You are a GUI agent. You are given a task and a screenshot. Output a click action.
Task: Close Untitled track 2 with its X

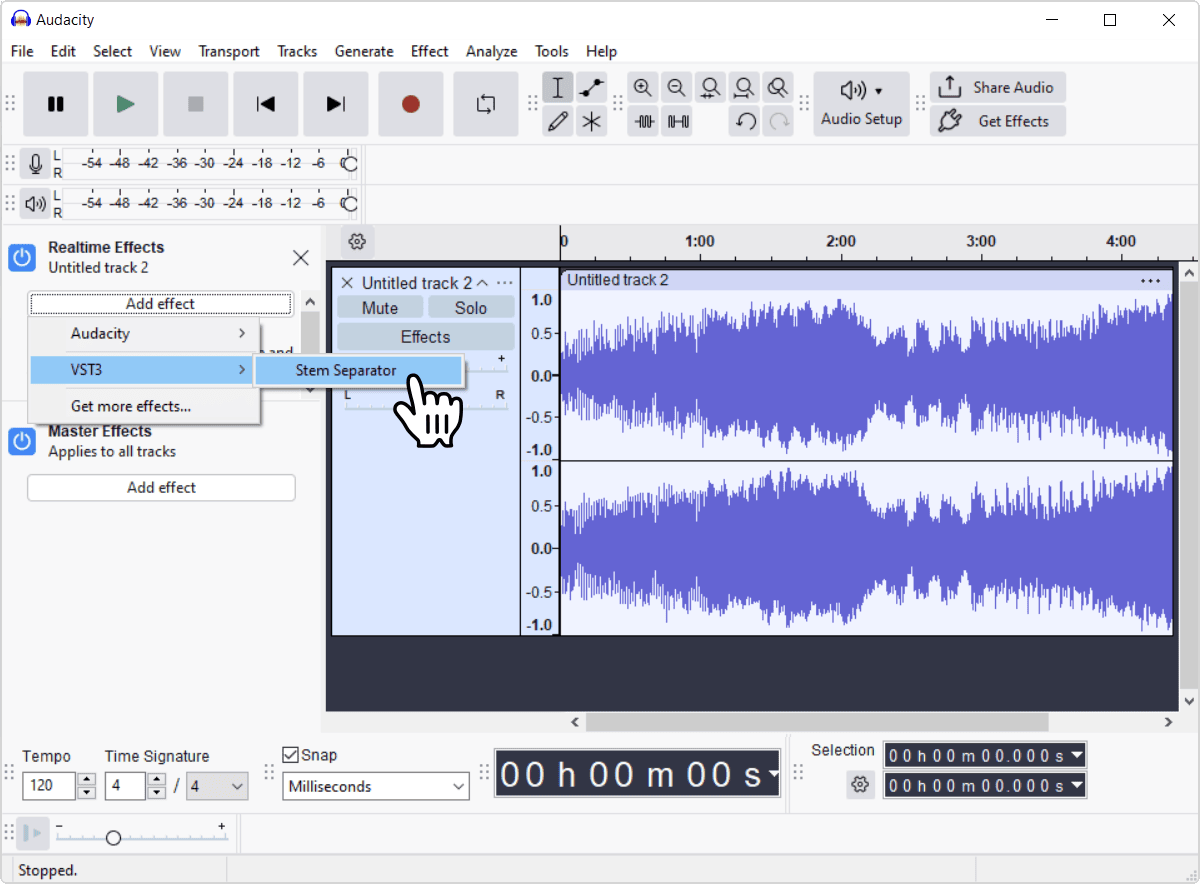tap(347, 283)
